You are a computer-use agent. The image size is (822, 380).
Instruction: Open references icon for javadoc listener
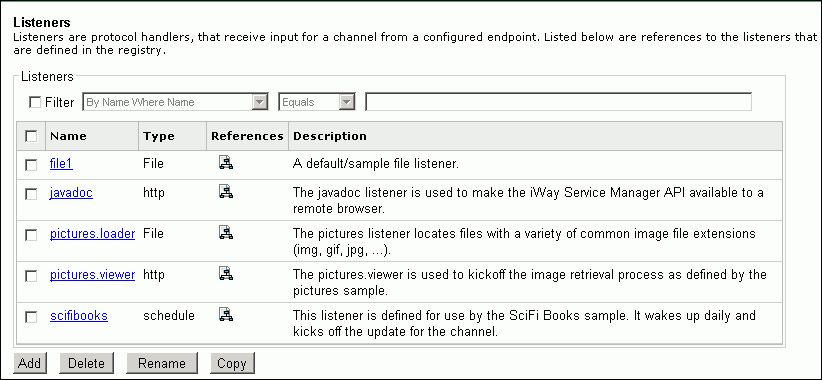tap(226, 191)
